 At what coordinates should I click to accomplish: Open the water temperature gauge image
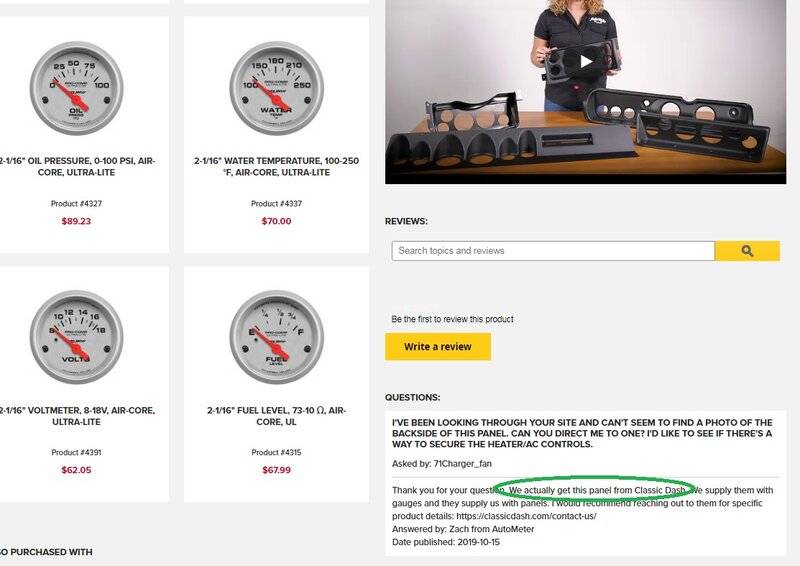277,88
